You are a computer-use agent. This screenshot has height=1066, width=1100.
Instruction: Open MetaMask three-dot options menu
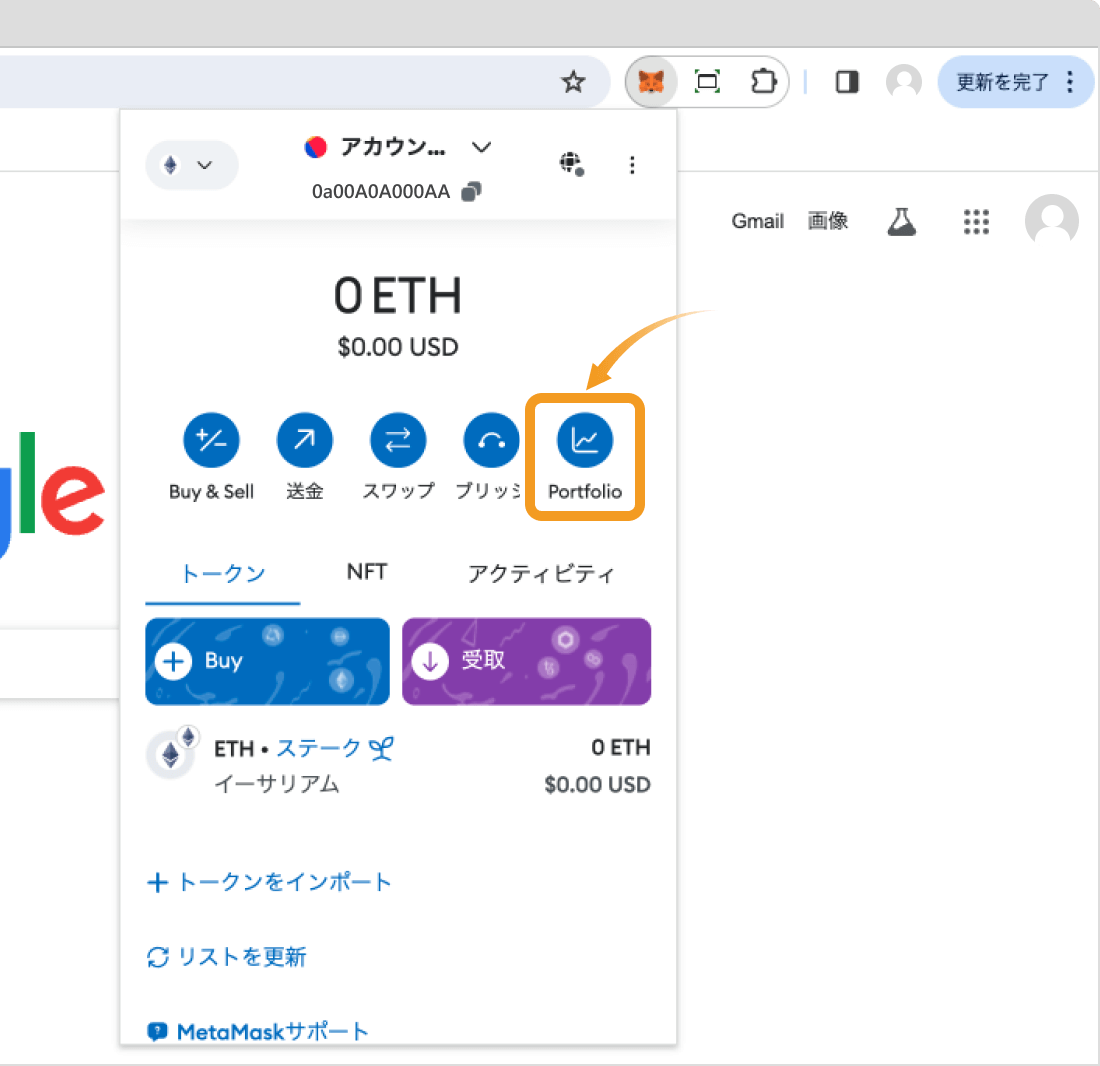(632, 165)
